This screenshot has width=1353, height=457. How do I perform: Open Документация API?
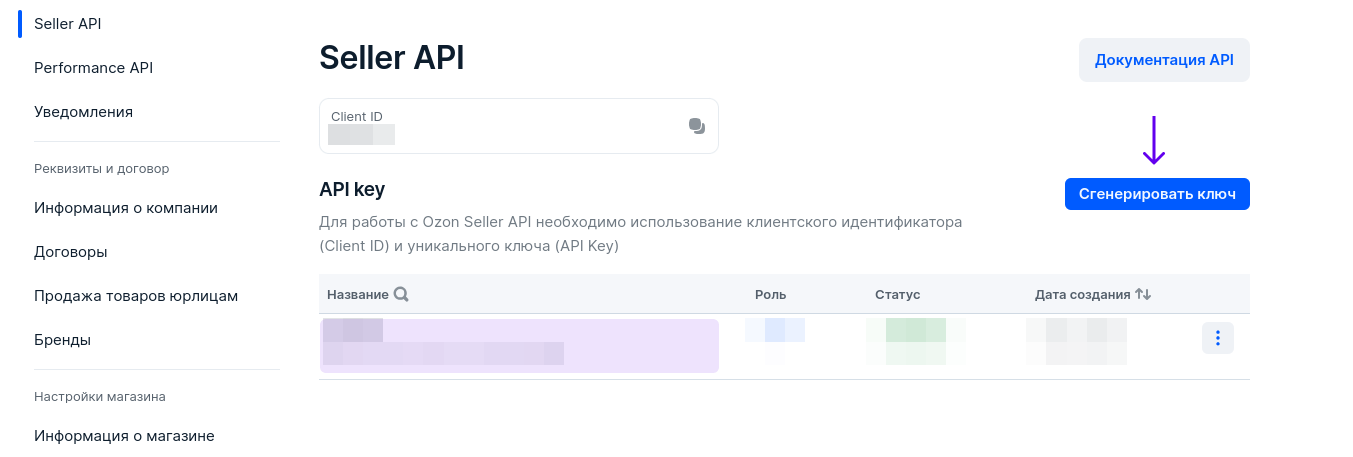1164,60
